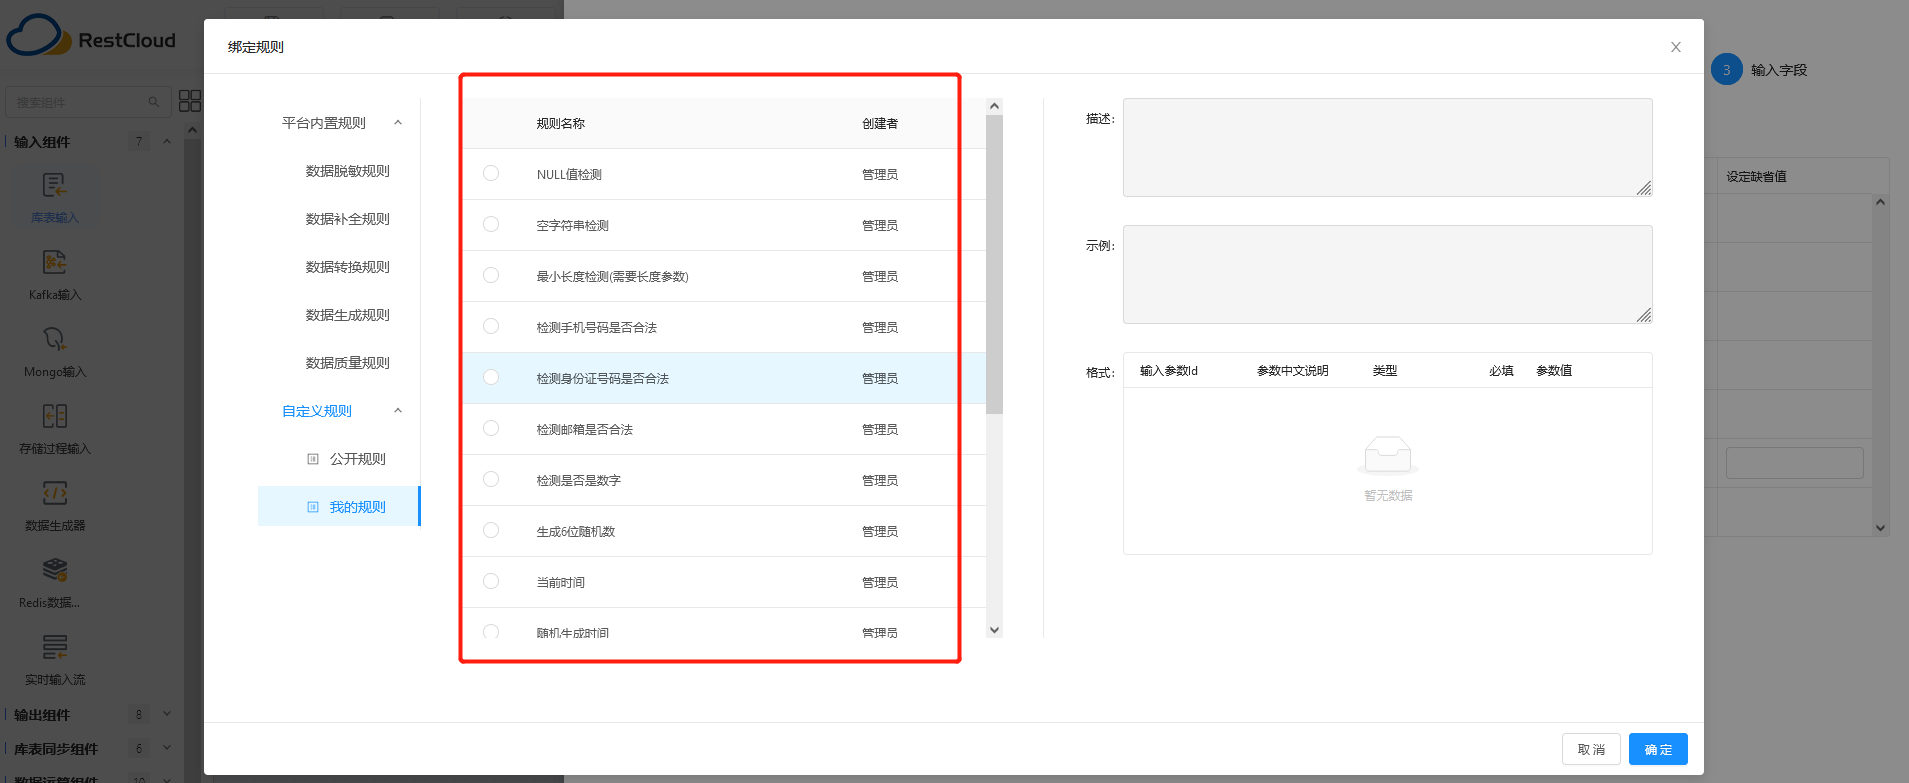Select the 检测身份证号码是否合法 radio button
The image size is (1909, 783).
click(x=491, y=377)
